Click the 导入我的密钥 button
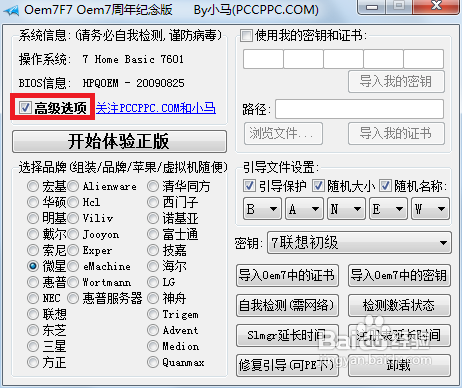 point(396,81)
